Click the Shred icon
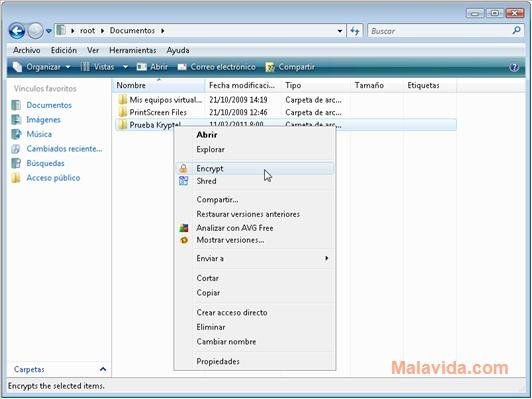Image resolution: width=532 pixels, height=399 pixels. [183, 181]
